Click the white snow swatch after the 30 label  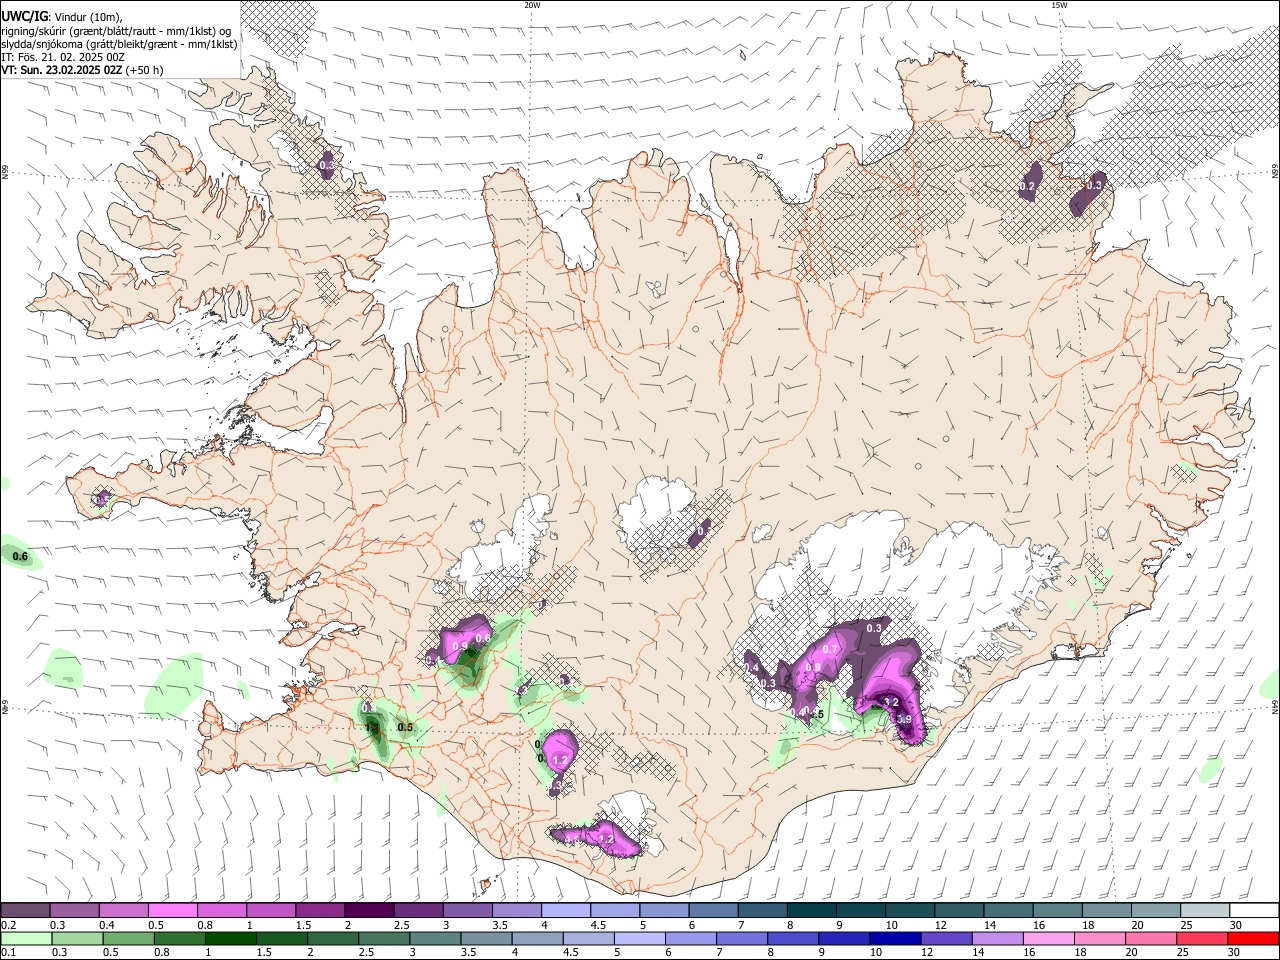[x=1254, y=910]
